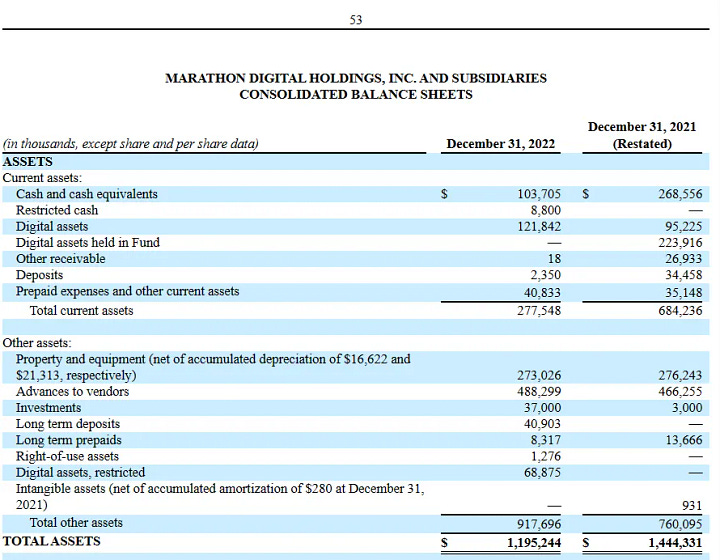Select the 'Long term prepaids' label
Viewport: 720px width, 560px height.
pos(69,440)
